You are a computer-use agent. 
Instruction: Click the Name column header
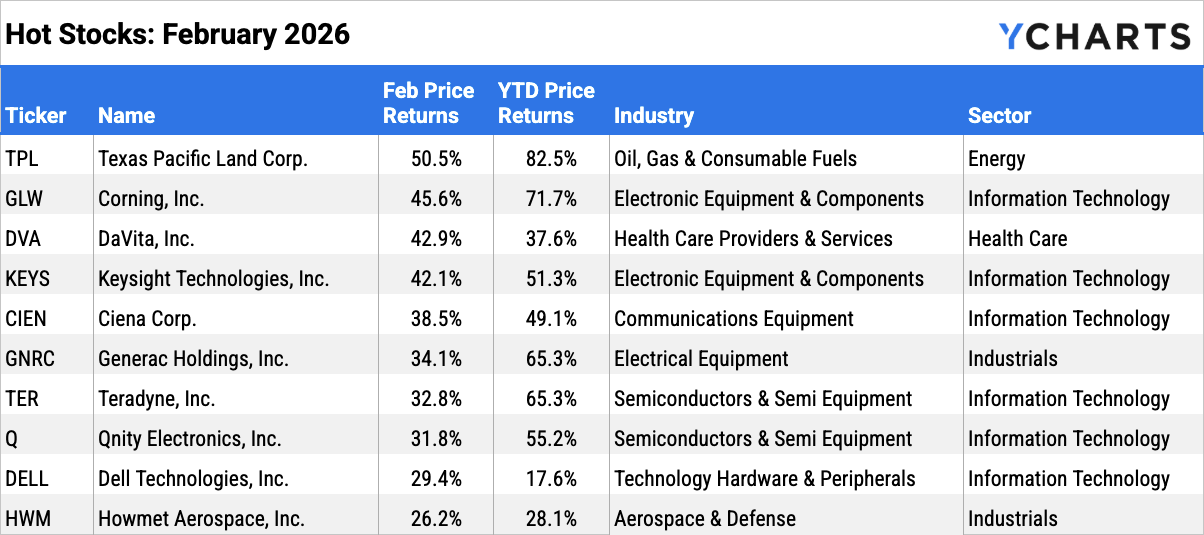click(127, 116)
